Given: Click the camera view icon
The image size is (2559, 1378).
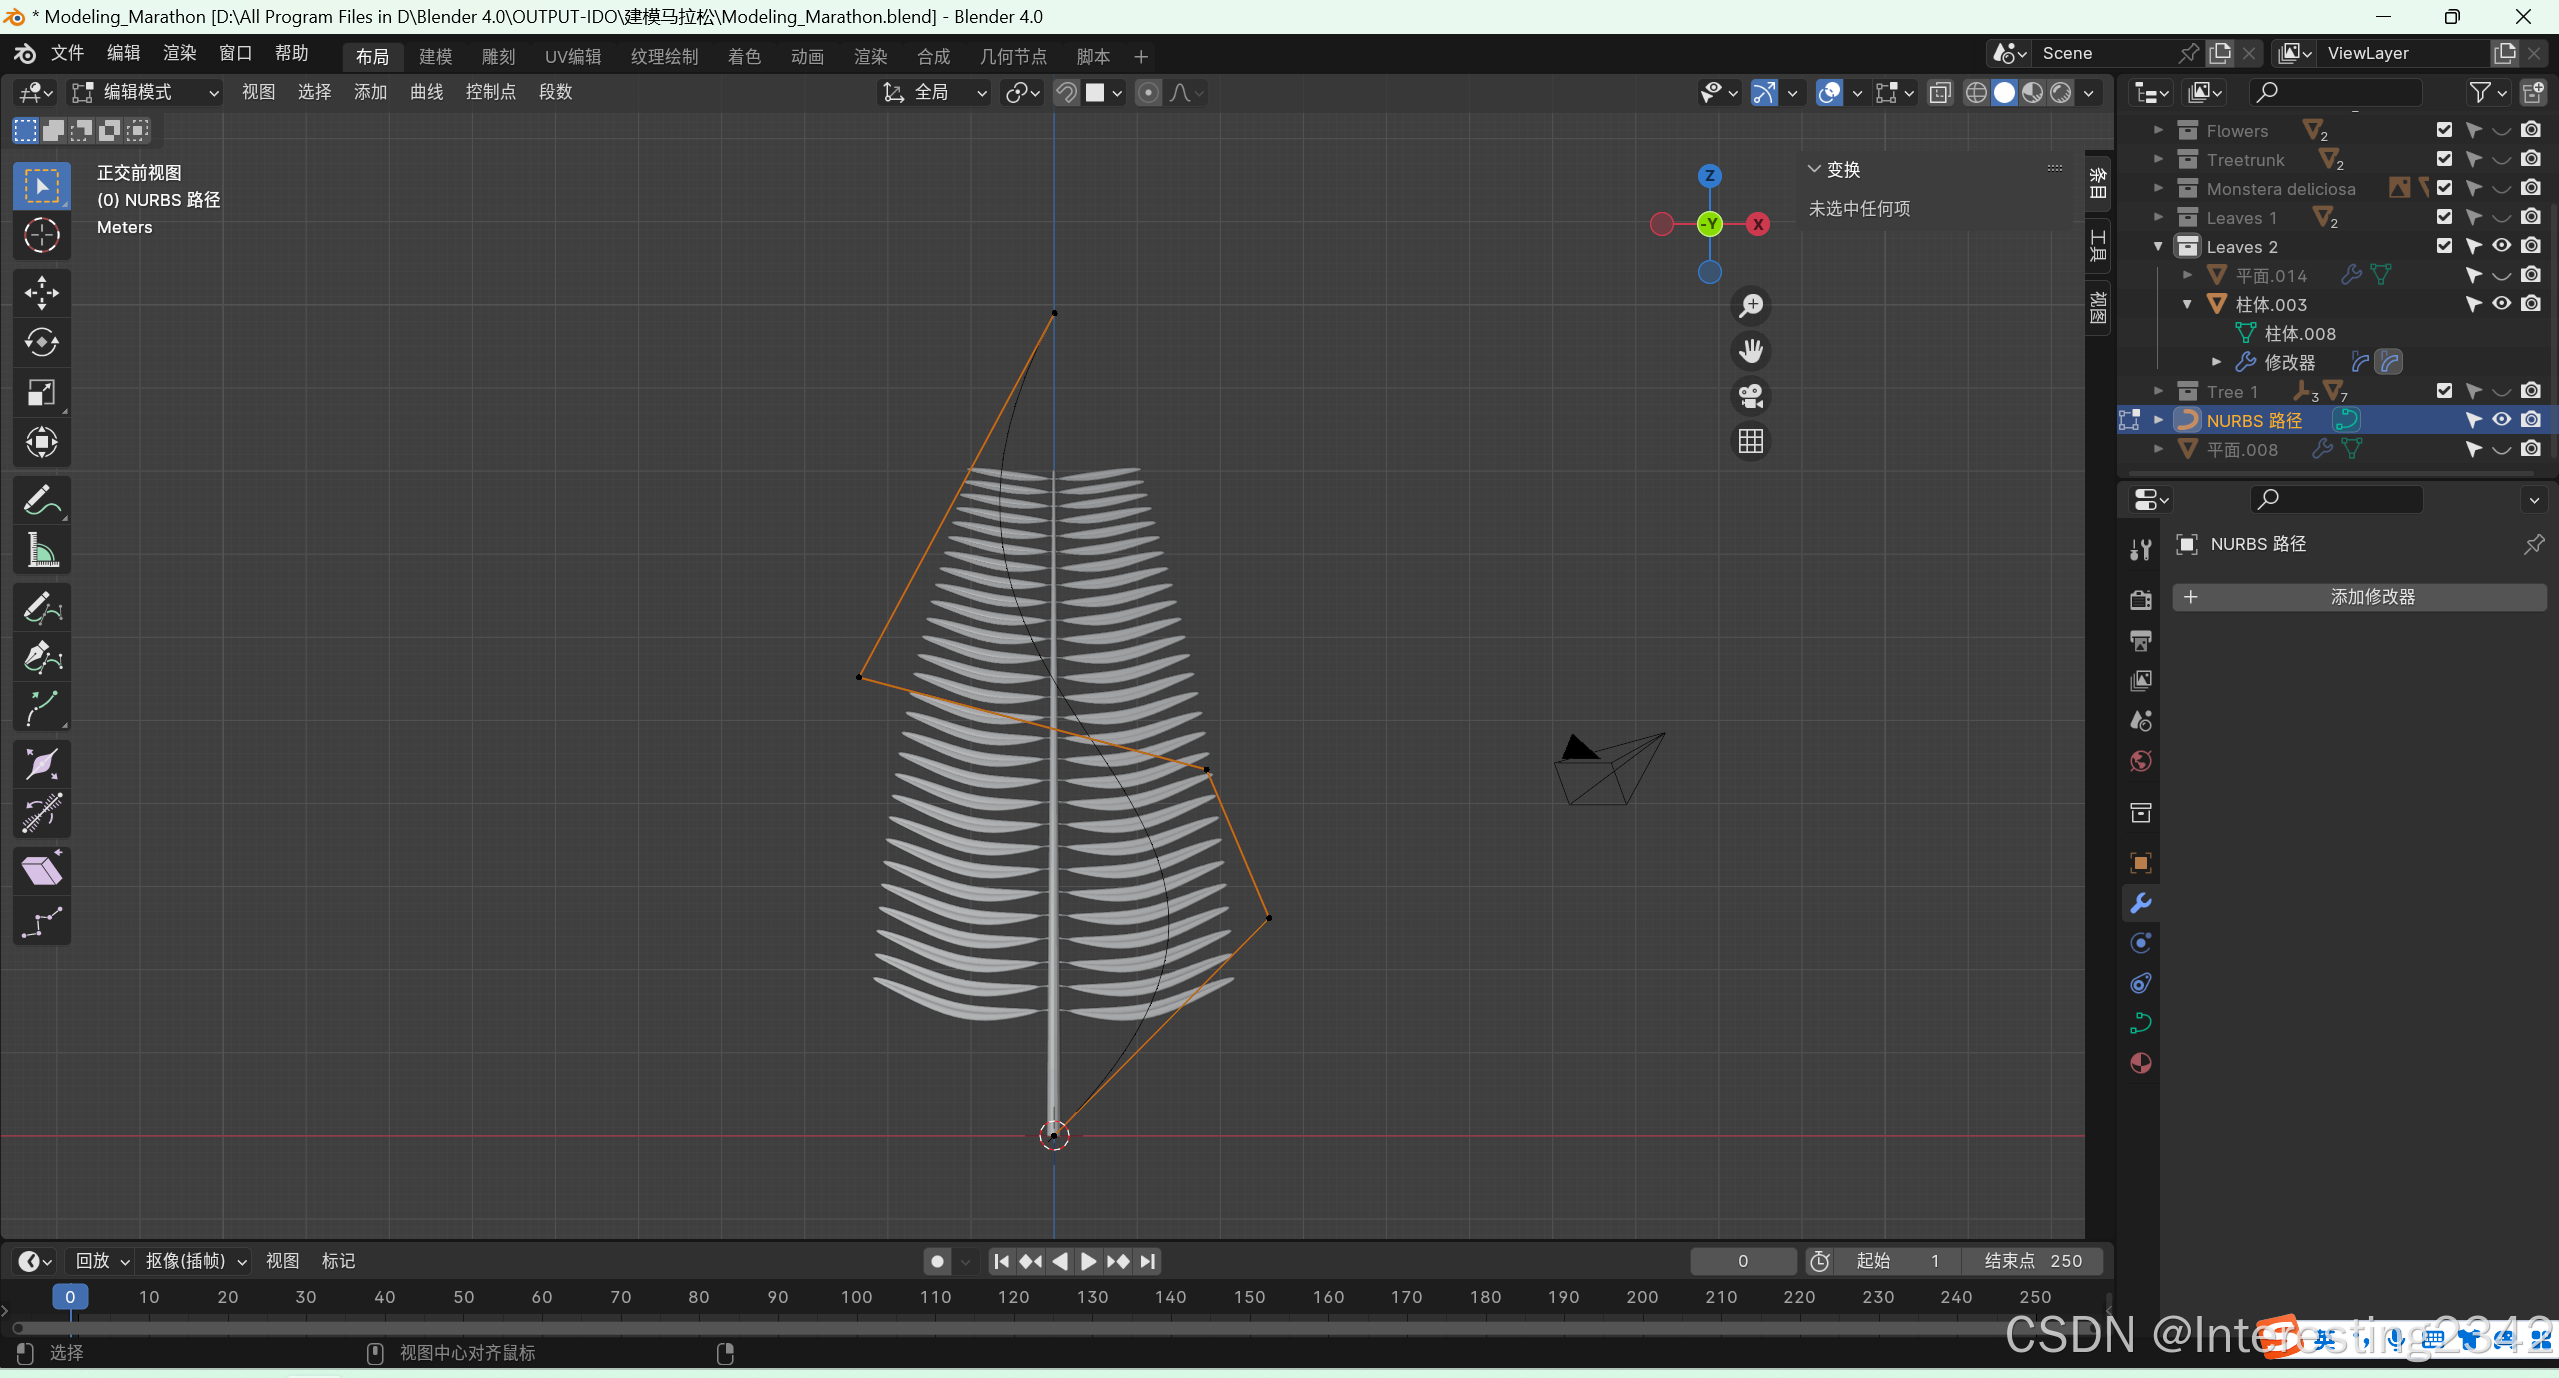Looking at the screenshot, I should click(1750, 396).
